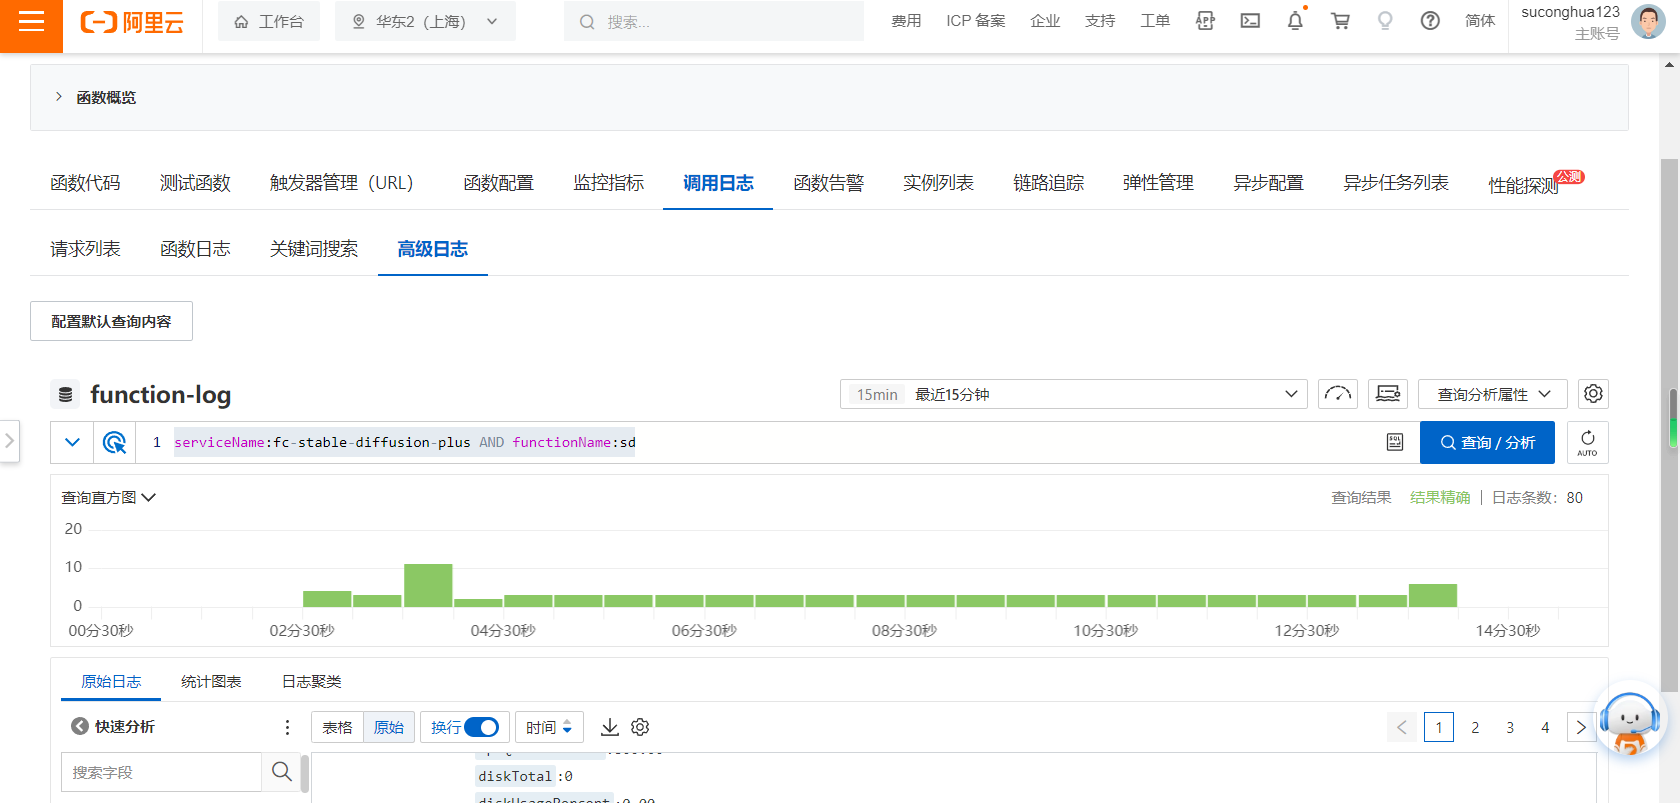Click the lightbulb icon in top bar

coord(1385,21)
